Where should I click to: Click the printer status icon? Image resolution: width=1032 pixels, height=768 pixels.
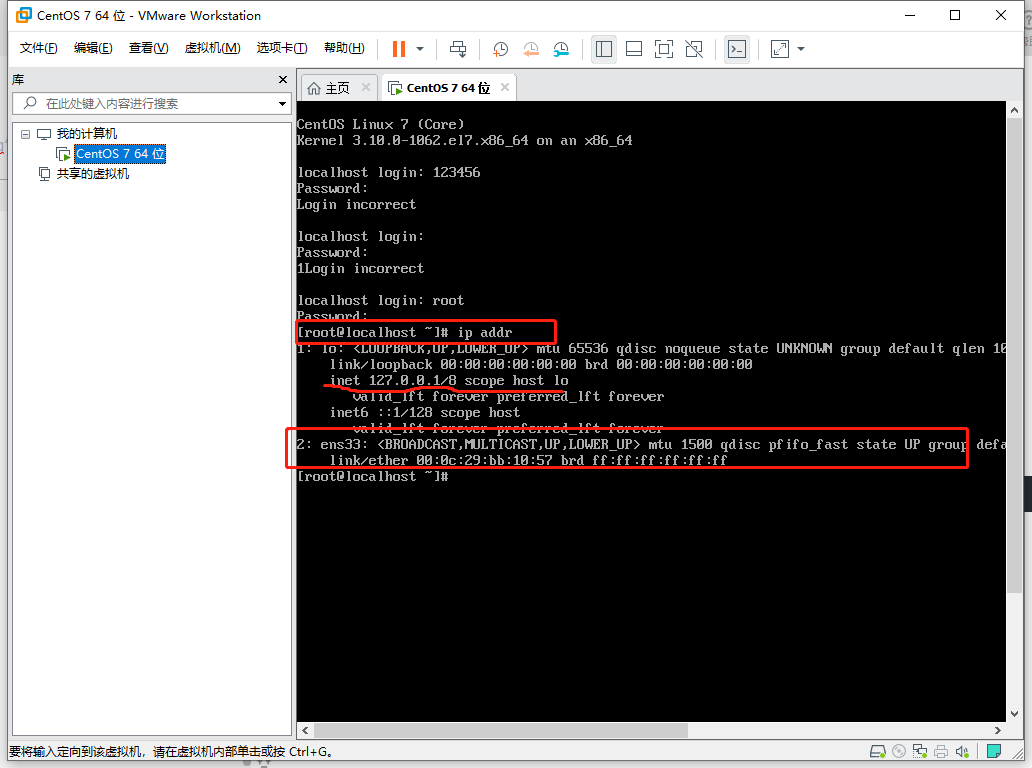pos(941,752)
